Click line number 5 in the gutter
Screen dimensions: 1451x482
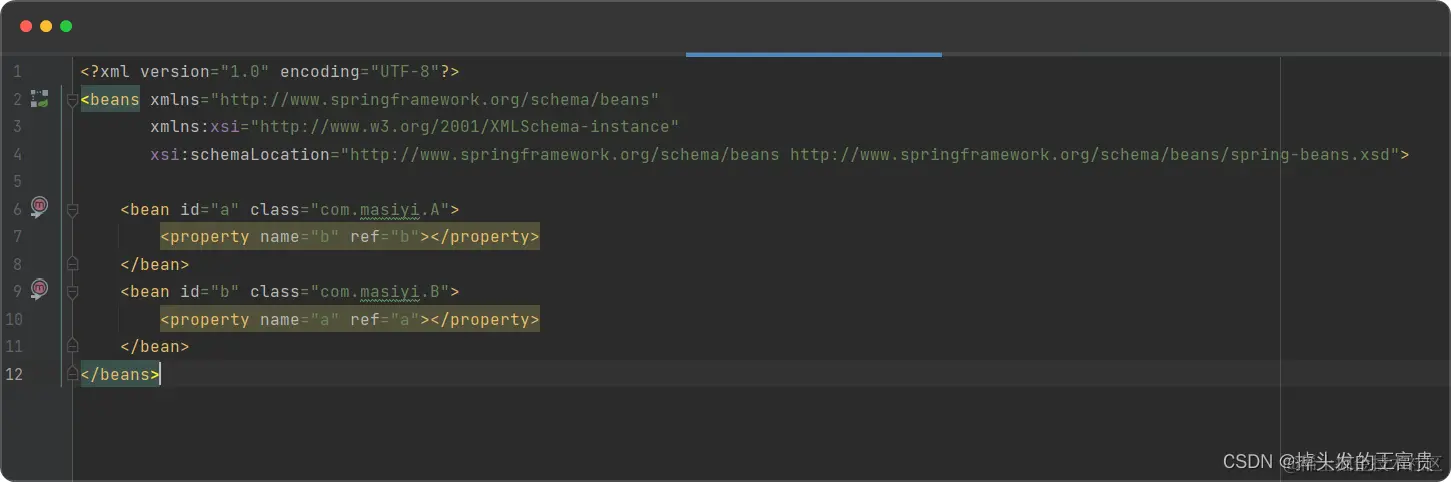coord(17,182)
